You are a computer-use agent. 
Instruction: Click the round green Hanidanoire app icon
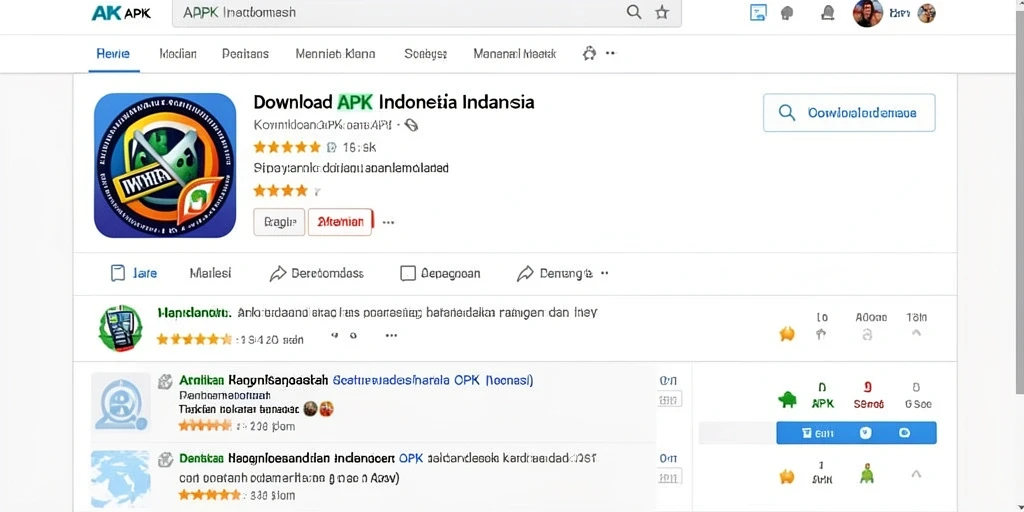tap(120, 328)
